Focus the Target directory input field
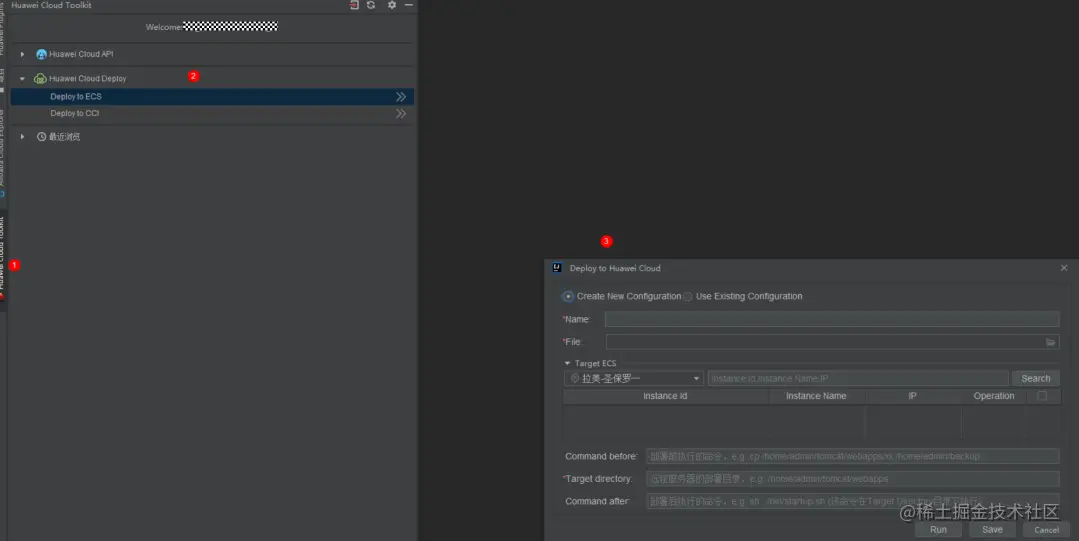1079x541 pixels. pyautogui.click(x=853, y=479)
